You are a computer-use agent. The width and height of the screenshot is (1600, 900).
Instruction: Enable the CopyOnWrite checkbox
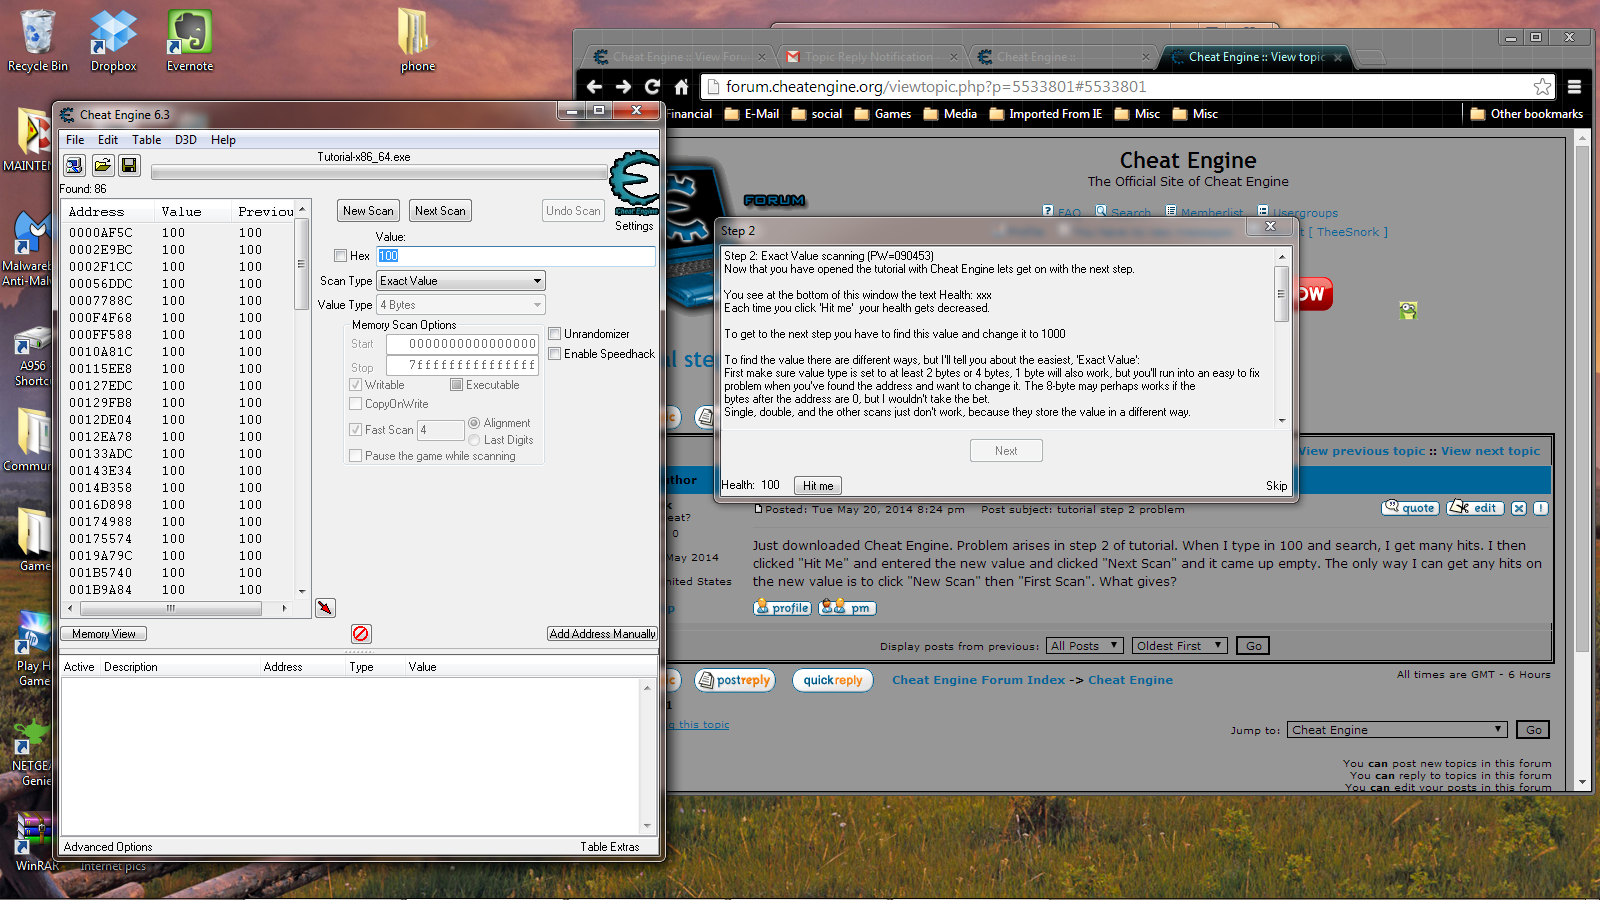tap(356, 404)
